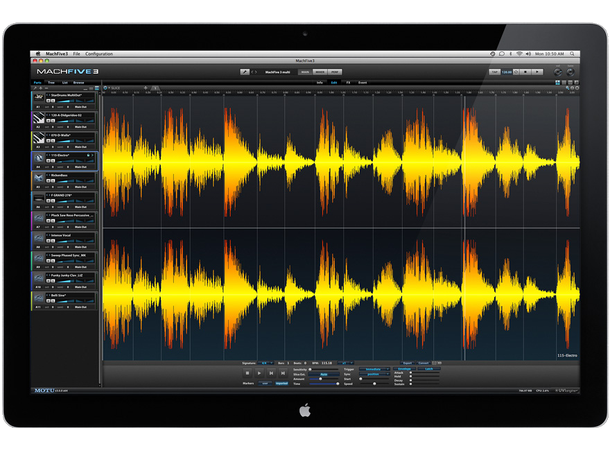Toggle the Latch button
610x450 pixels.
pyautogui.click(x=429, y=369)
